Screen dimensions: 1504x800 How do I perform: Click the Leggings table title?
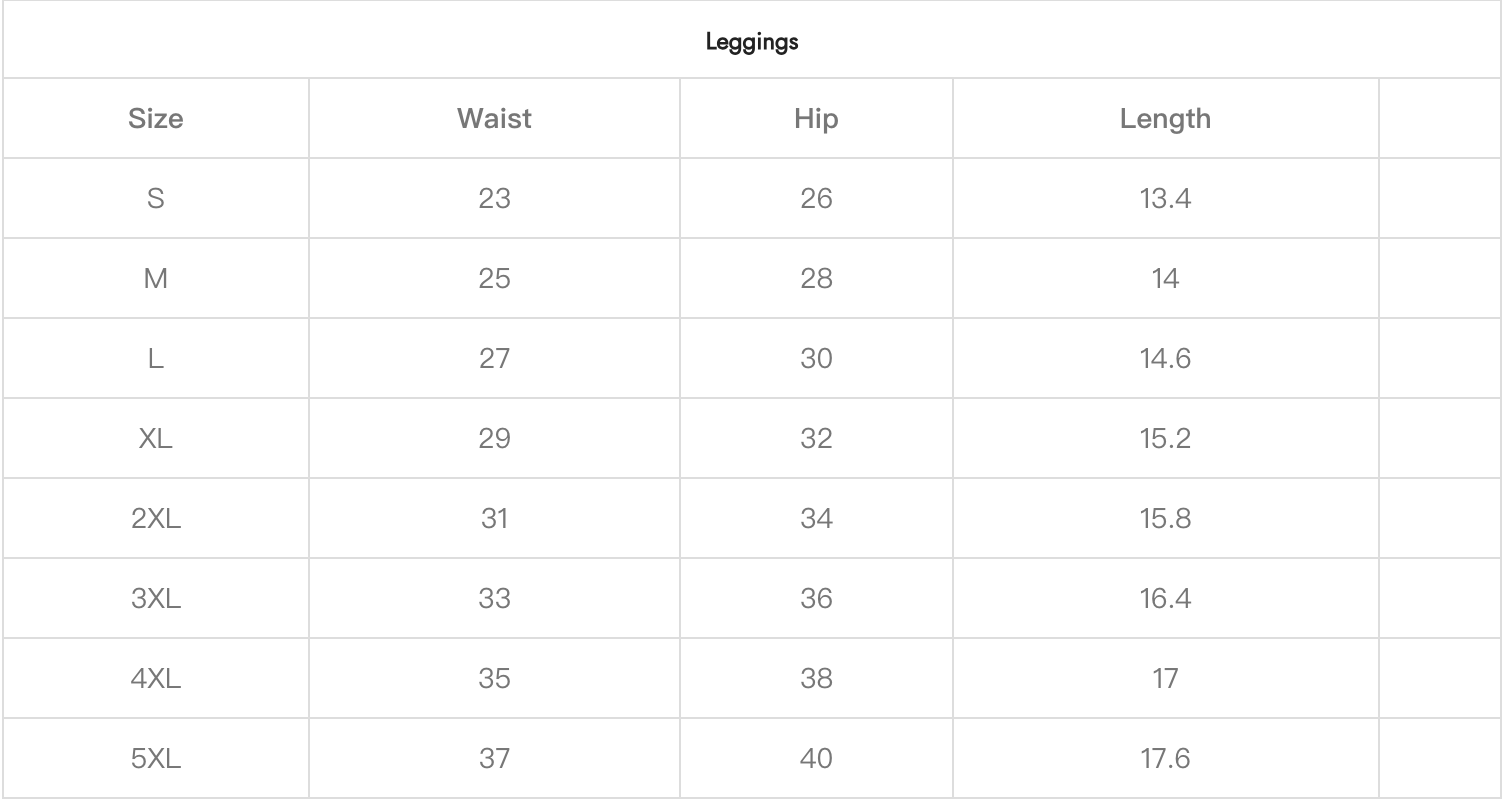(x=752, y=43)
